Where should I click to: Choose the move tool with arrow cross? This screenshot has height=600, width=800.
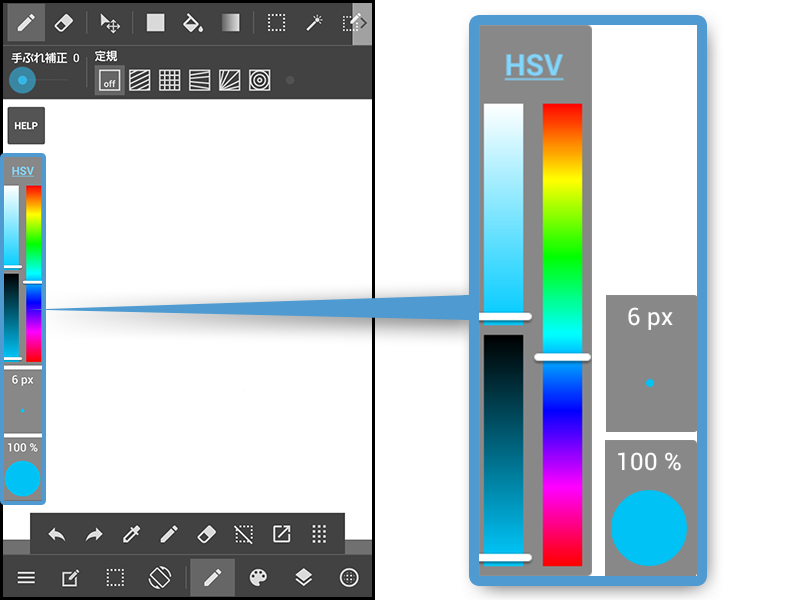[109, 23]
